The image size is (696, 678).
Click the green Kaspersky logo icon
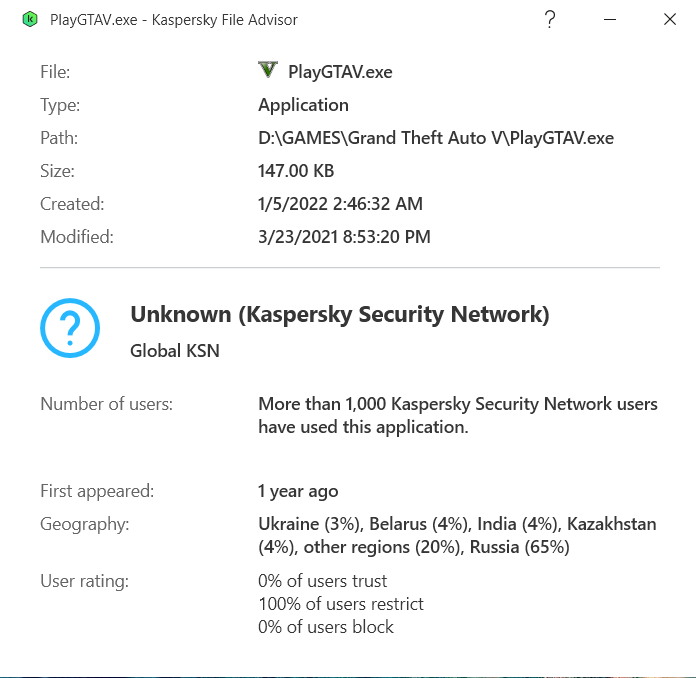tap(30, 20)
